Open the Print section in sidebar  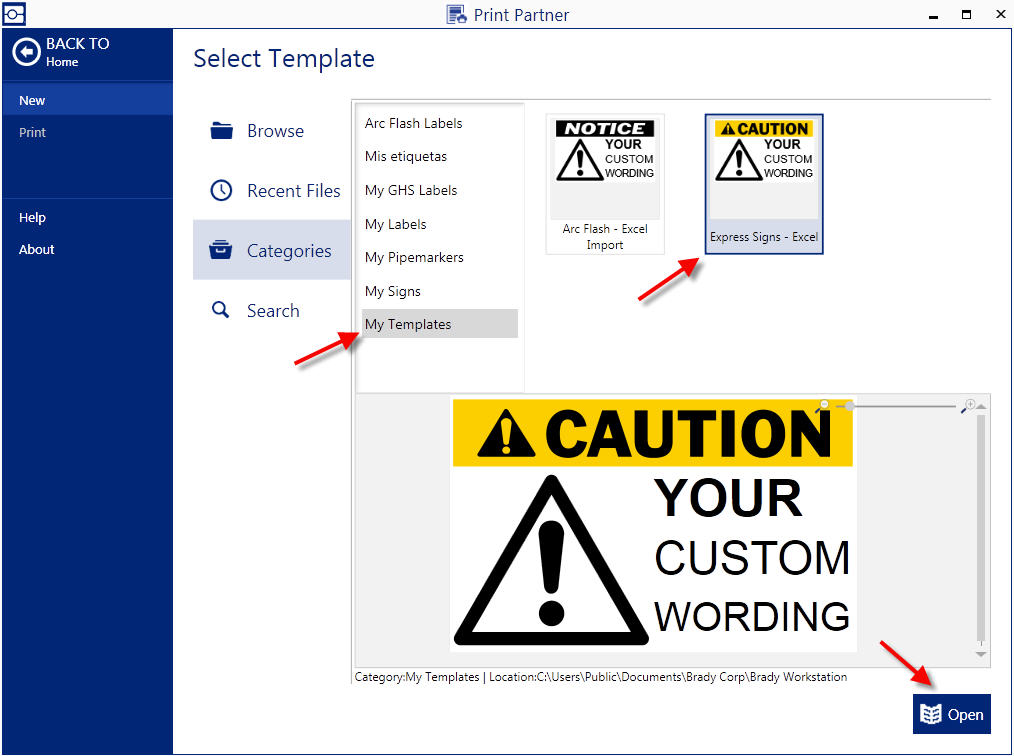32,132
